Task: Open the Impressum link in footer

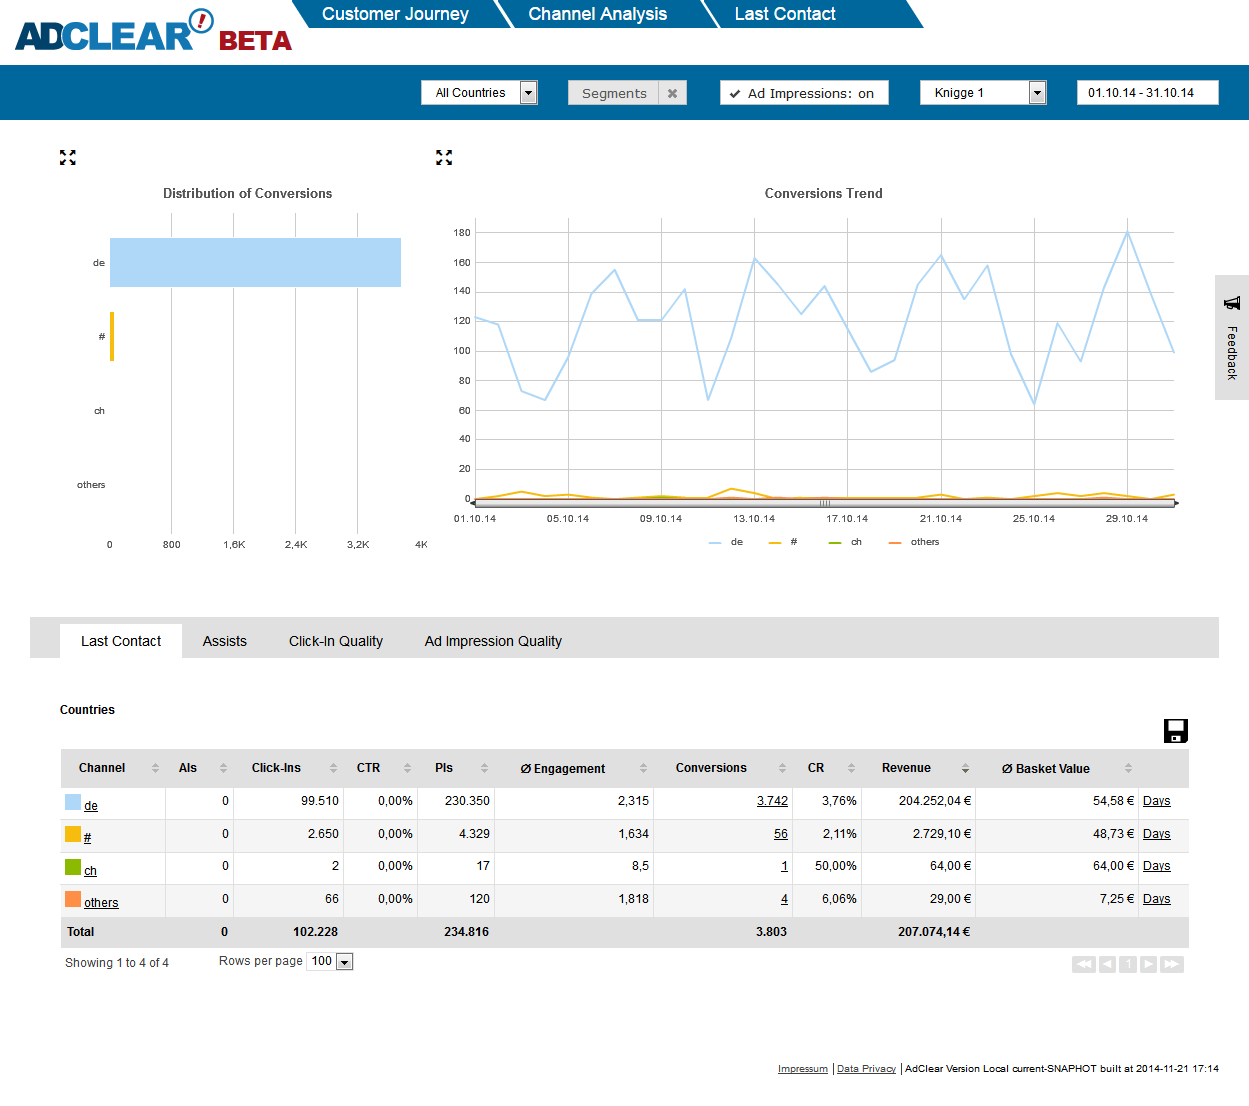Action: tap(802, 1069)
